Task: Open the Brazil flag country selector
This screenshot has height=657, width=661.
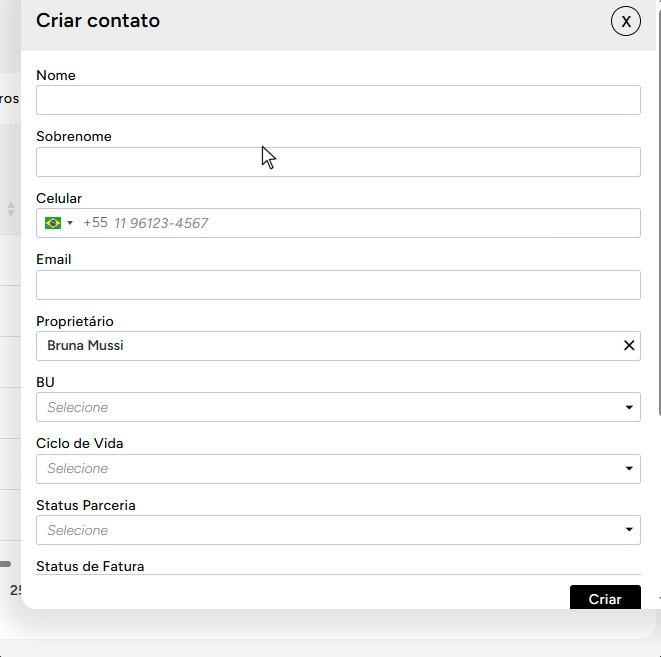Action: [x=59, y=223]
